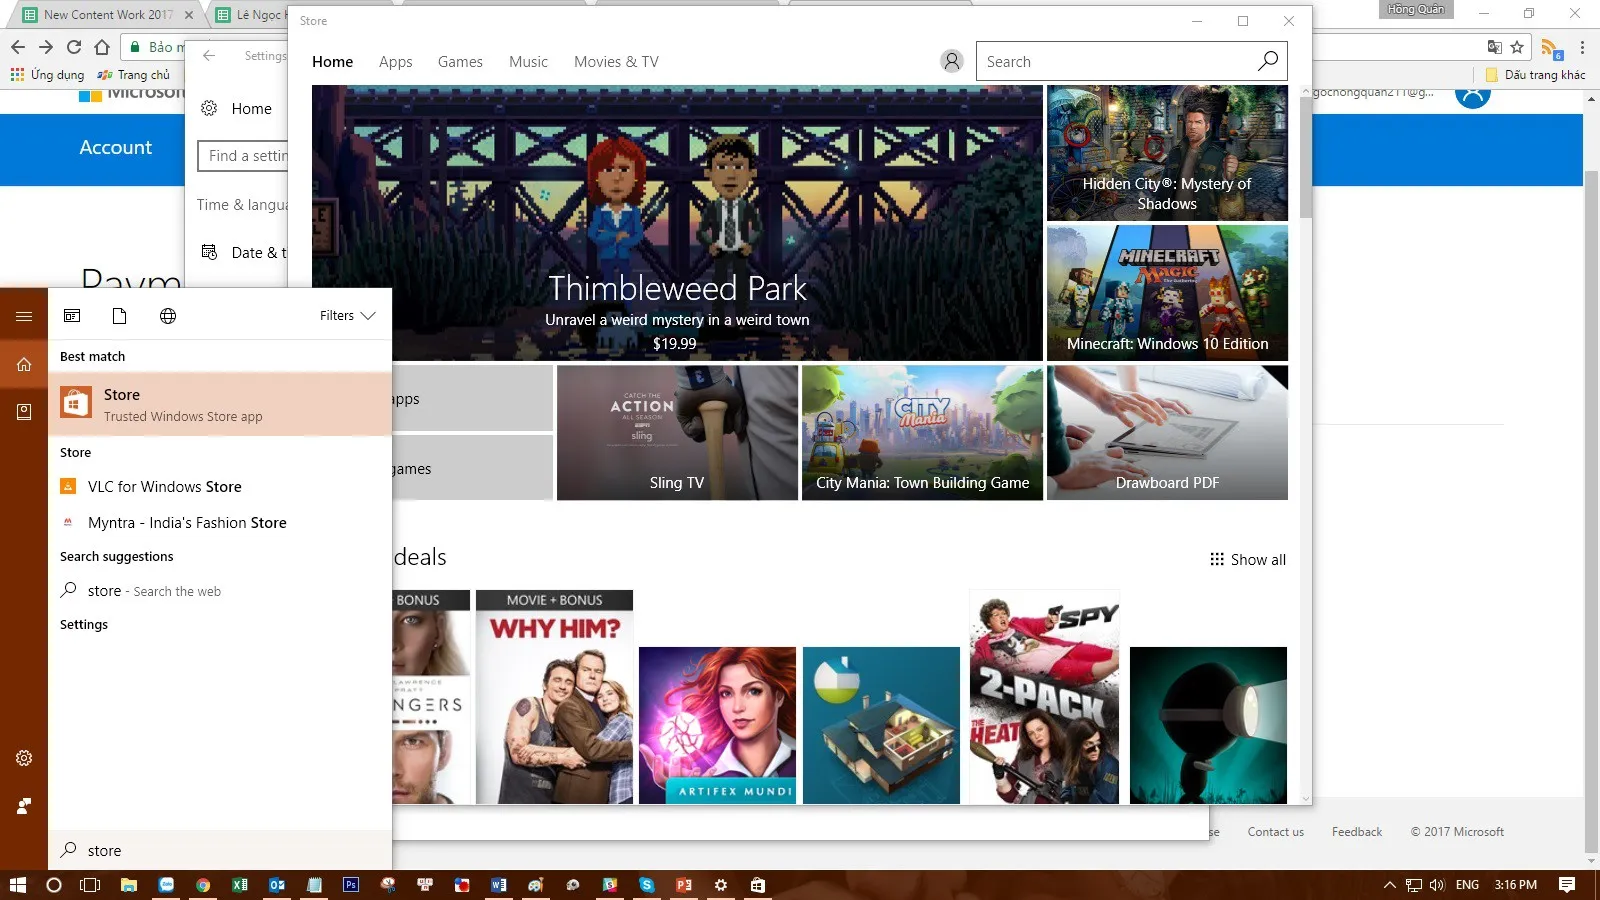1600x900 pixels.
Task: Expand the Filters dropdown in search panel
Action: [347, 315]
